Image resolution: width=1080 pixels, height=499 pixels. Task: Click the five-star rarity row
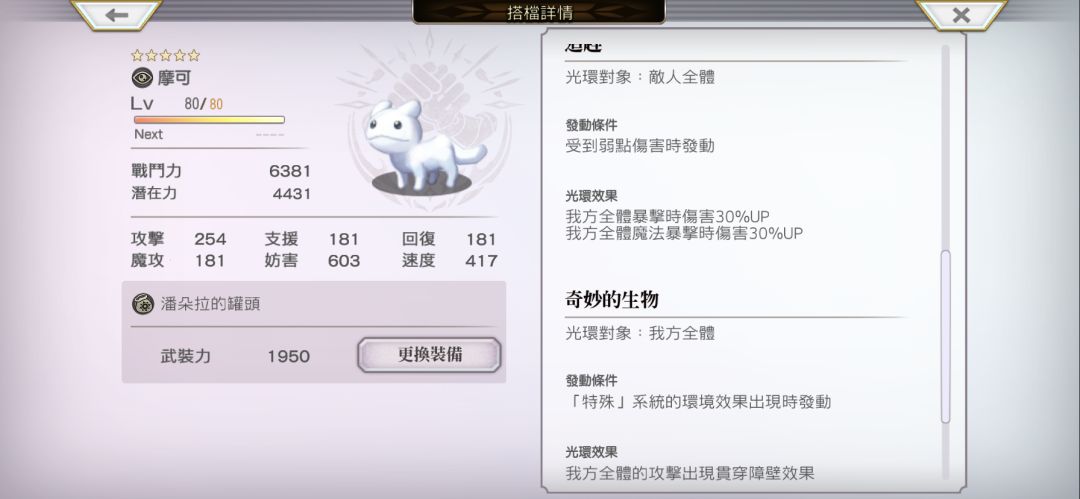coord(165,55)
